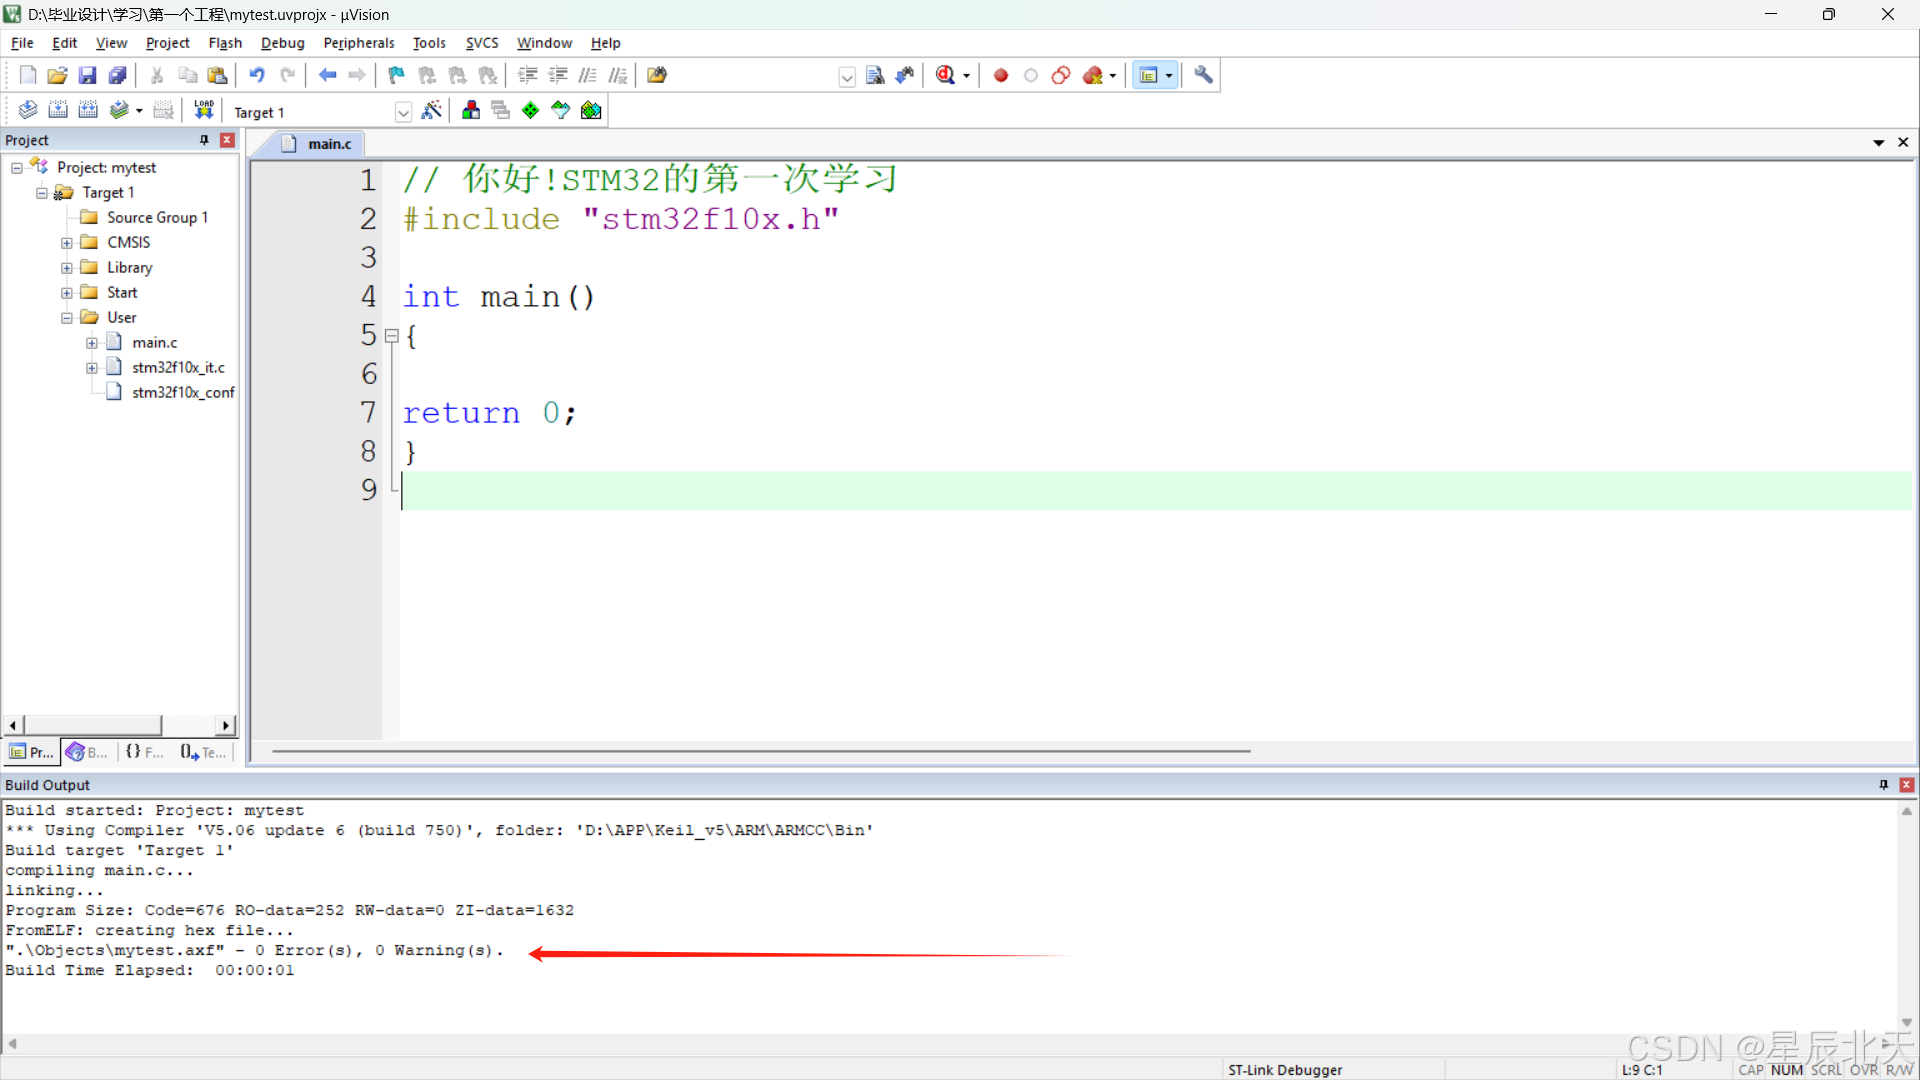Screen dimensions: 1920x1080
Task: Click the Download (LOAD) to flash icon
Action: 204,110
